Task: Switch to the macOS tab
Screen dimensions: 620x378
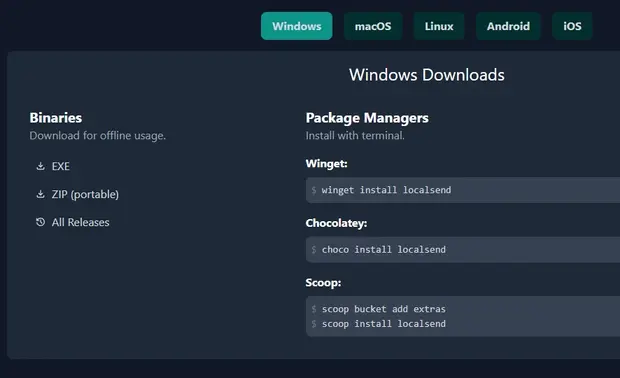Action: 373,26
